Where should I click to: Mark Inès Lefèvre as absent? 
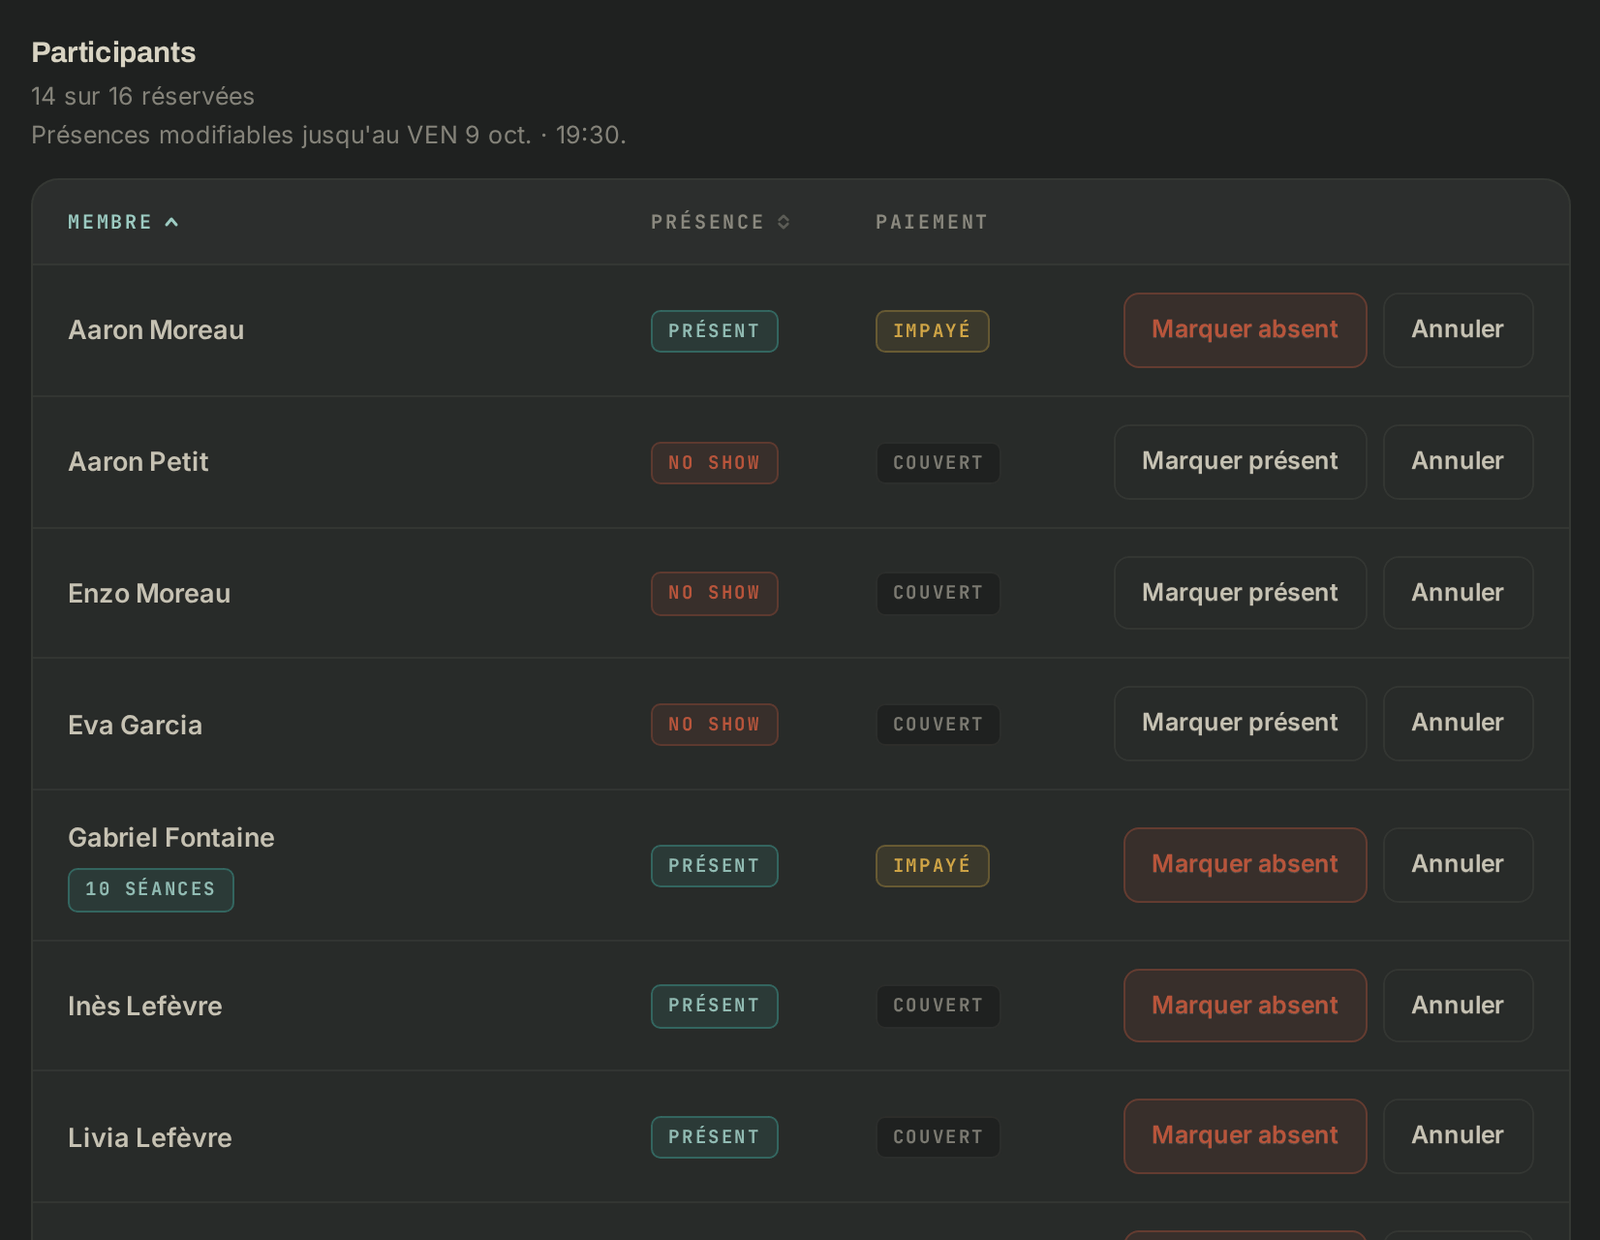1245,1006
